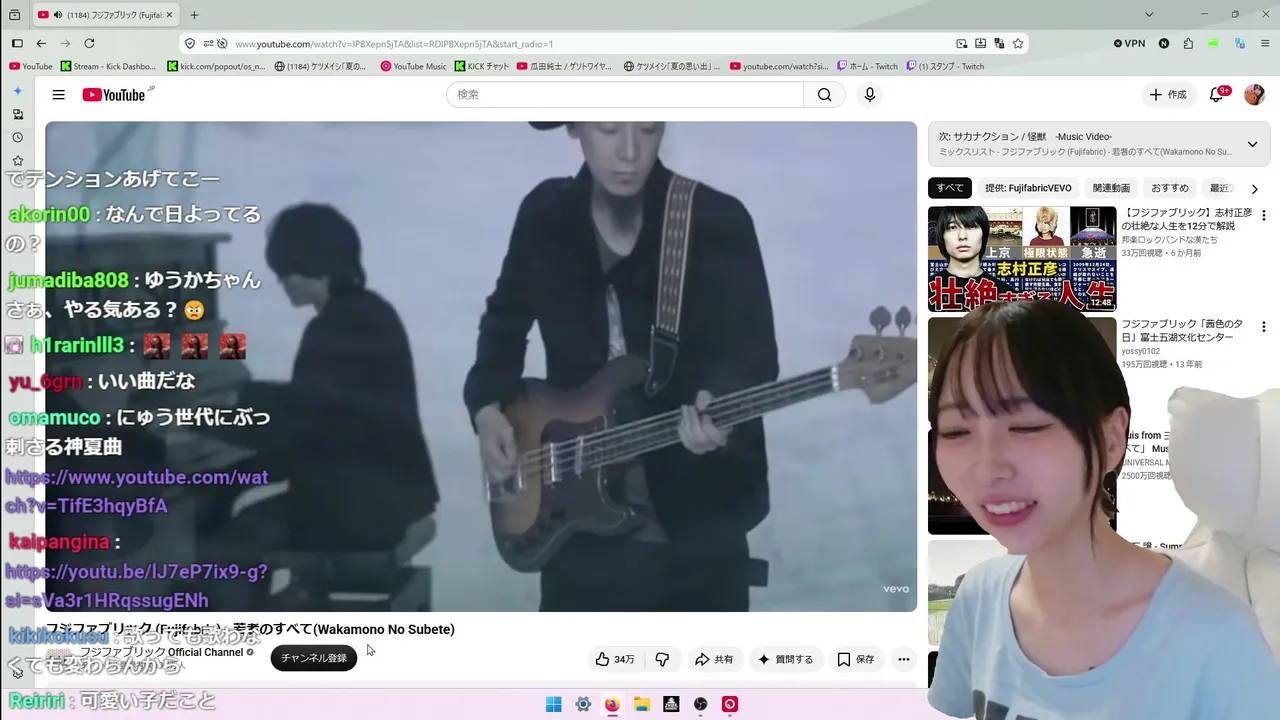
Task: Open the ホーム - Twitch bookmark
Action: click(868, 67)
